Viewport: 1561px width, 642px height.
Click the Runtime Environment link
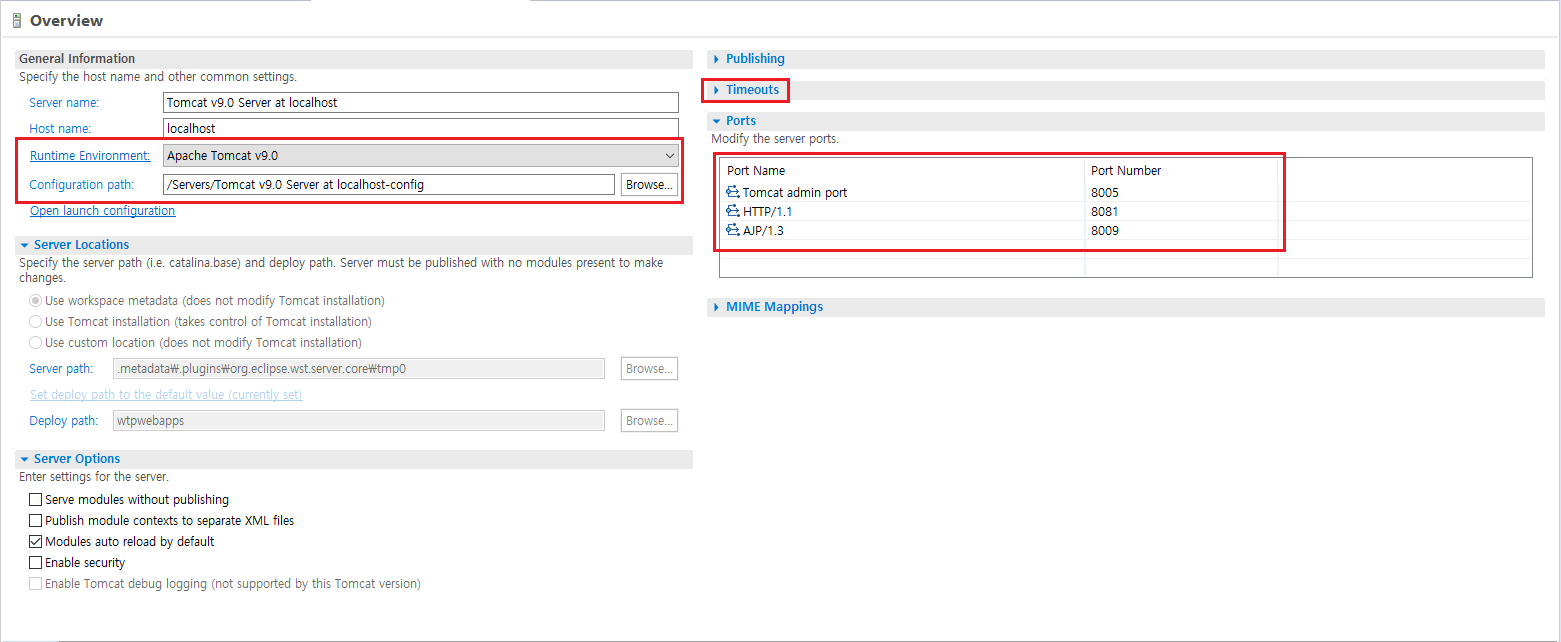click(90, 155)
